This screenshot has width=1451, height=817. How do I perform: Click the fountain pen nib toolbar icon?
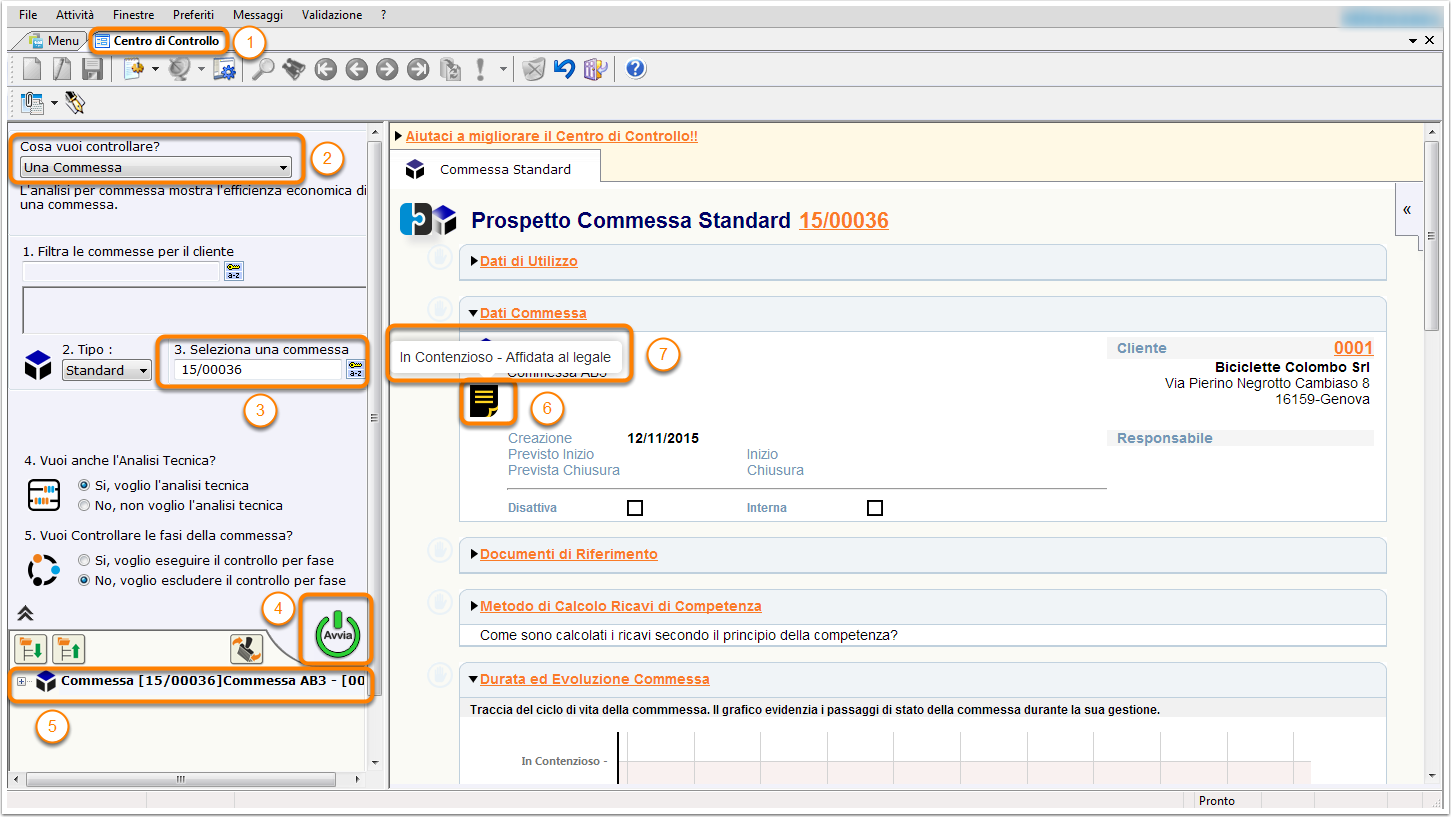[x=75, y=102]
